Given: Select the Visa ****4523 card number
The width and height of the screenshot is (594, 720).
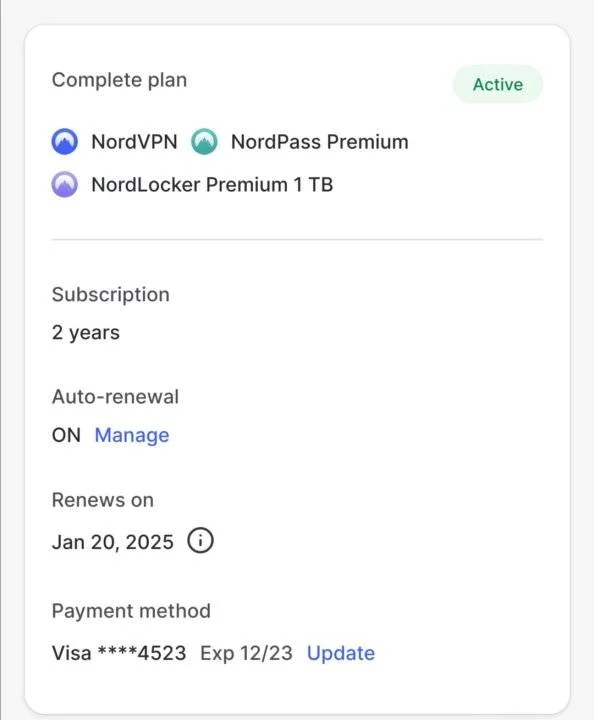Looking at the screenshot, I should [x=119, y=653].
